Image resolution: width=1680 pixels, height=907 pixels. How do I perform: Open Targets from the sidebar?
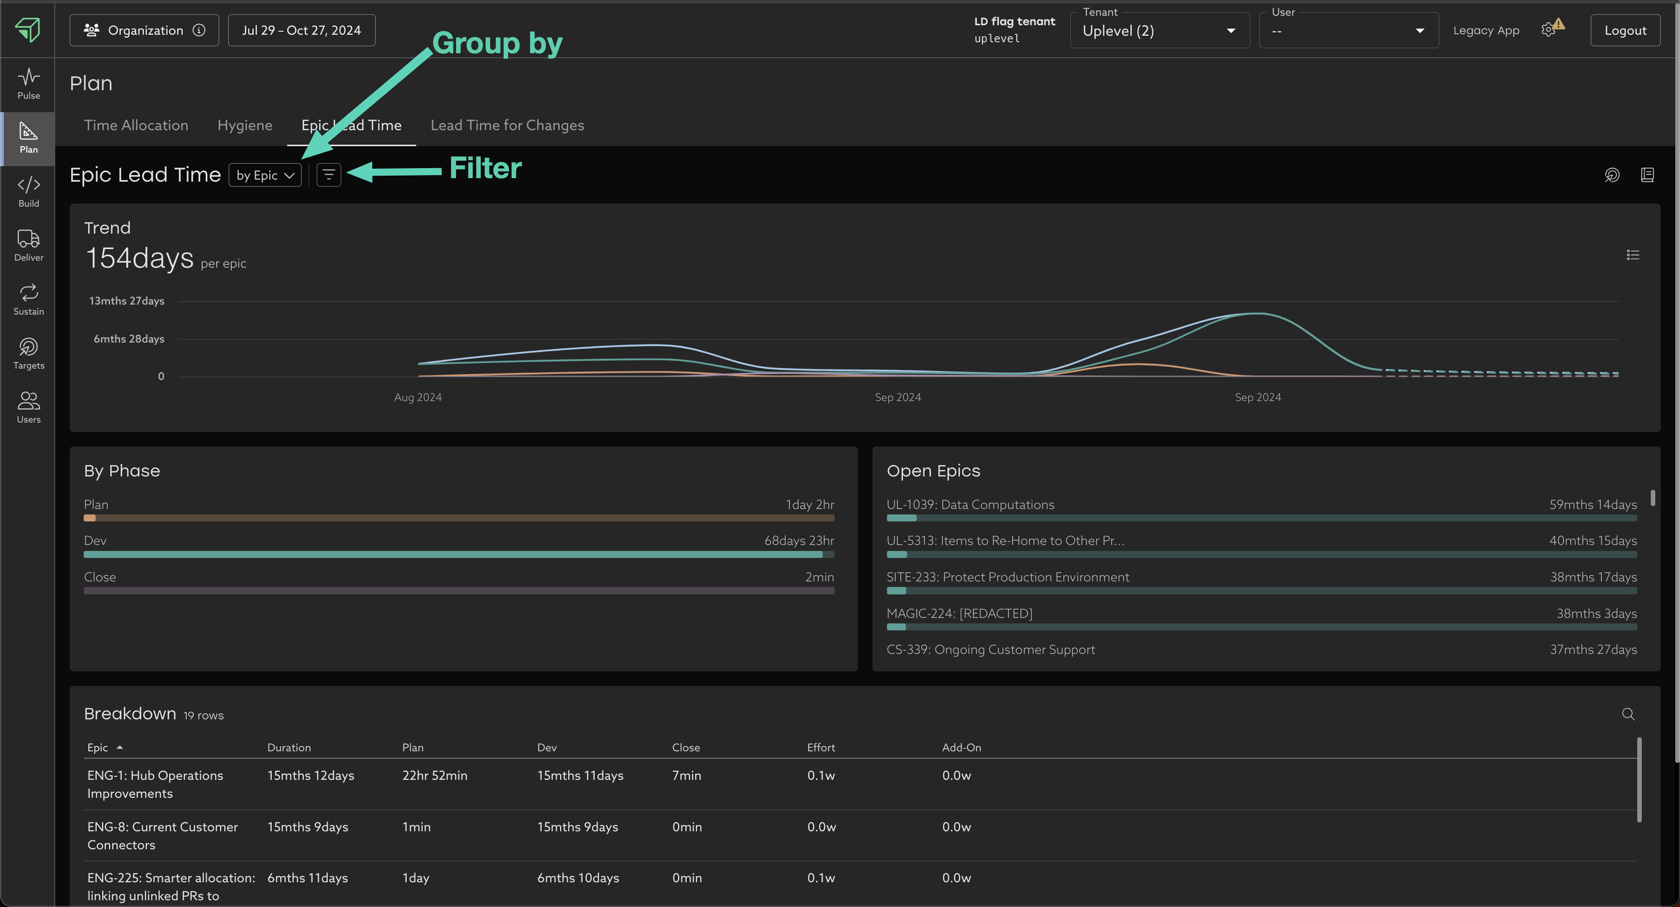pyautogui.click(x=28, y=353)
